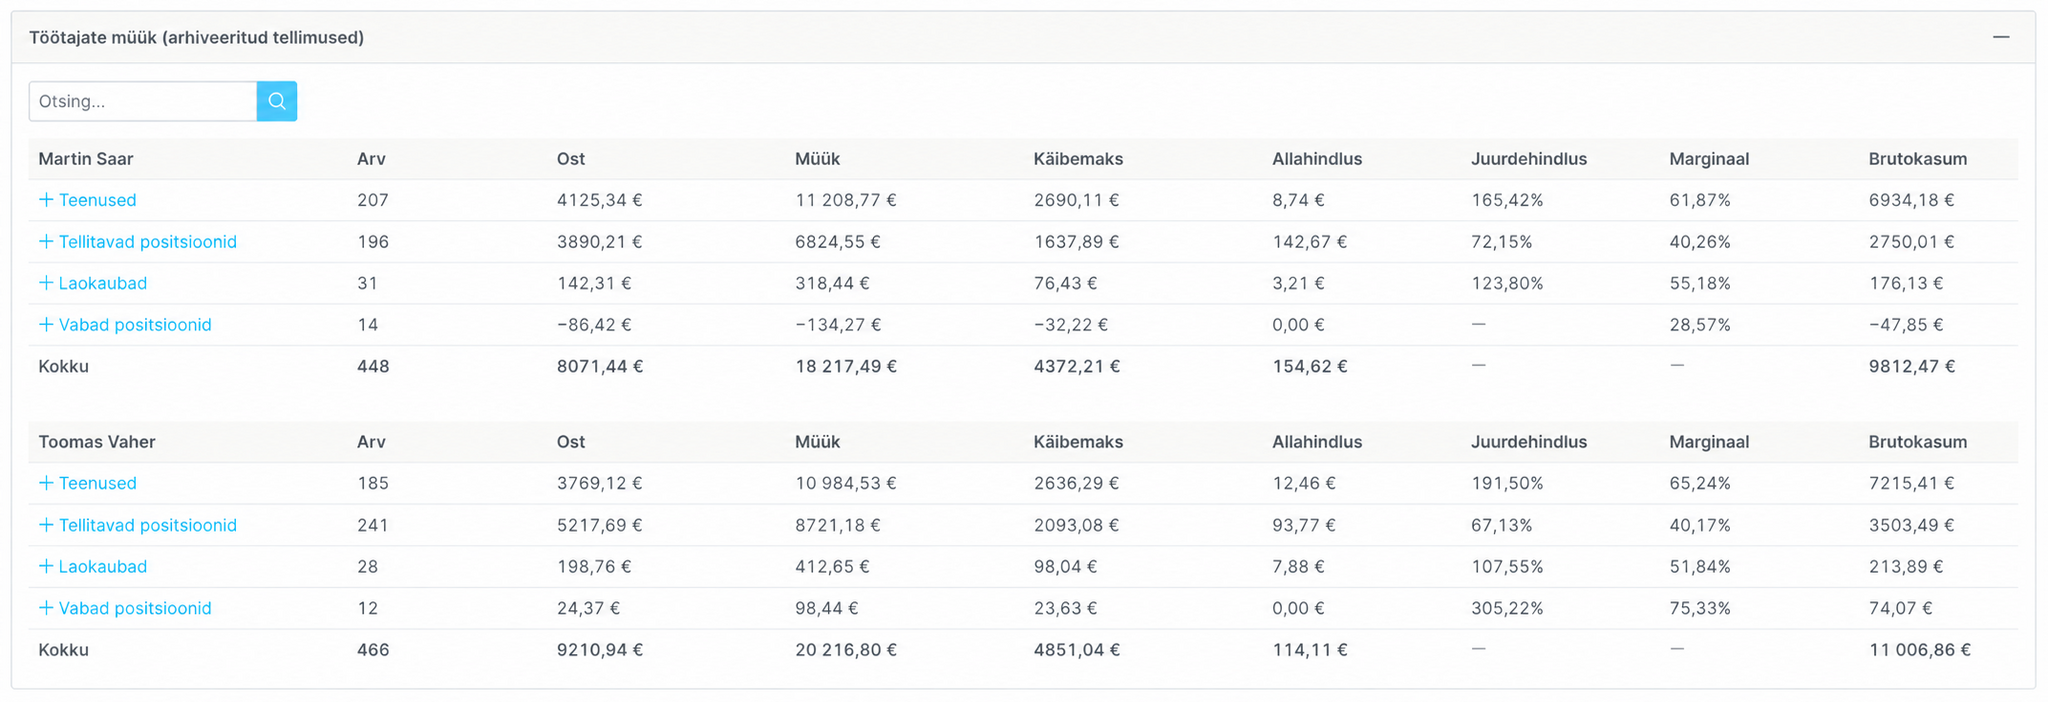Expand Toomas Vaher's Laokaubad row
The image size is (2048, 702).
point(93,566)
